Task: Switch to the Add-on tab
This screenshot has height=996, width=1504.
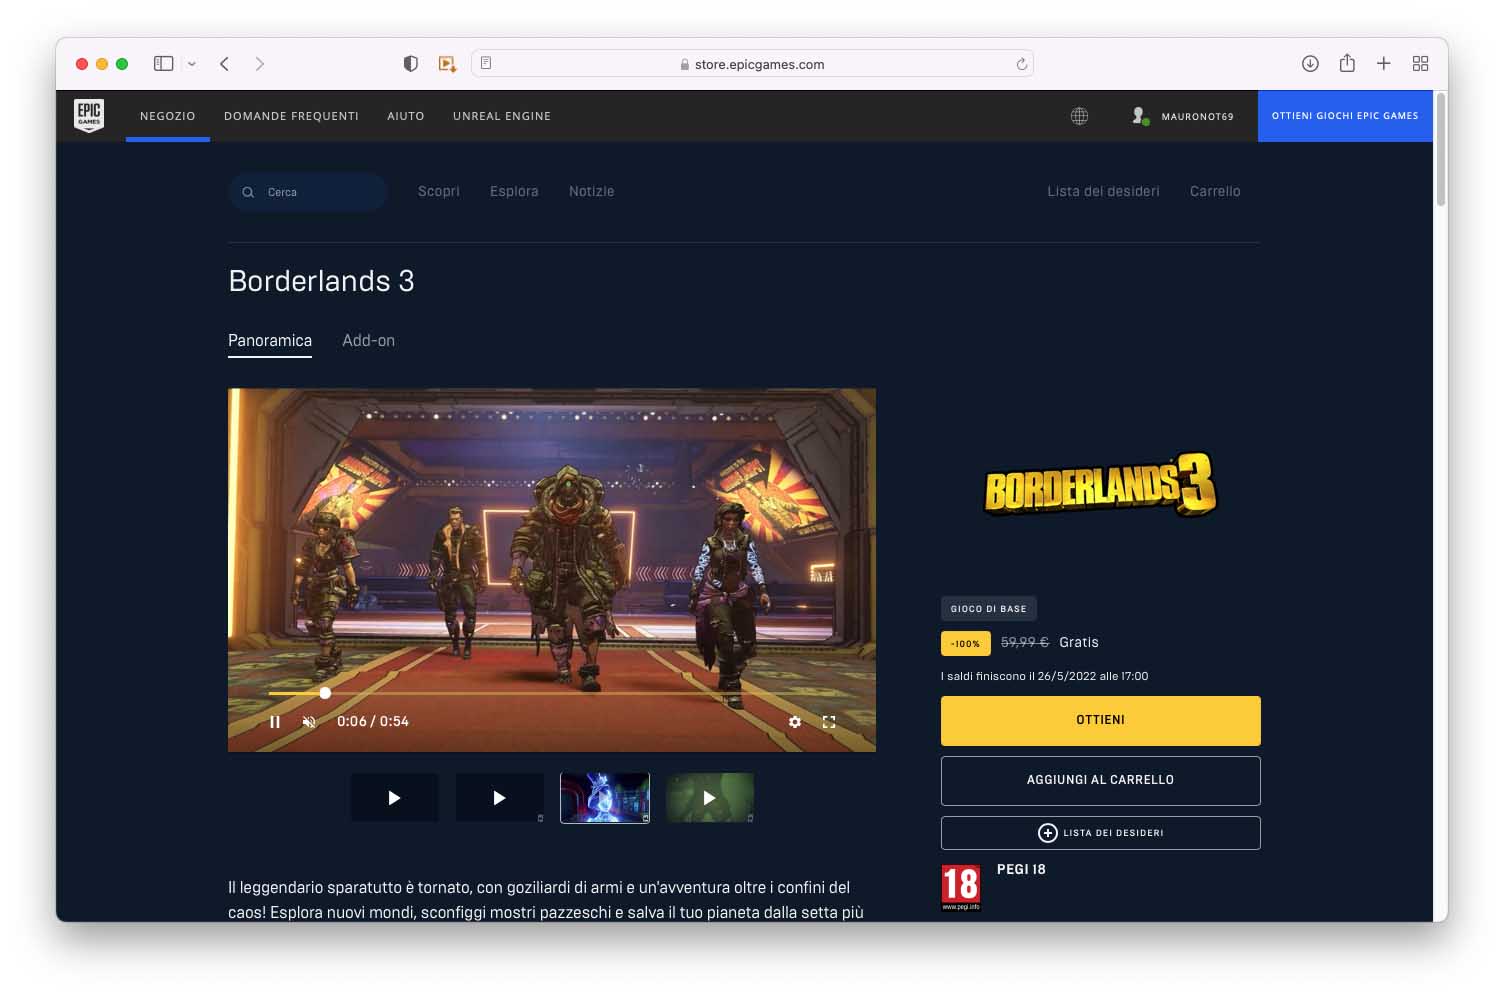Action: (x=369, y=341)
